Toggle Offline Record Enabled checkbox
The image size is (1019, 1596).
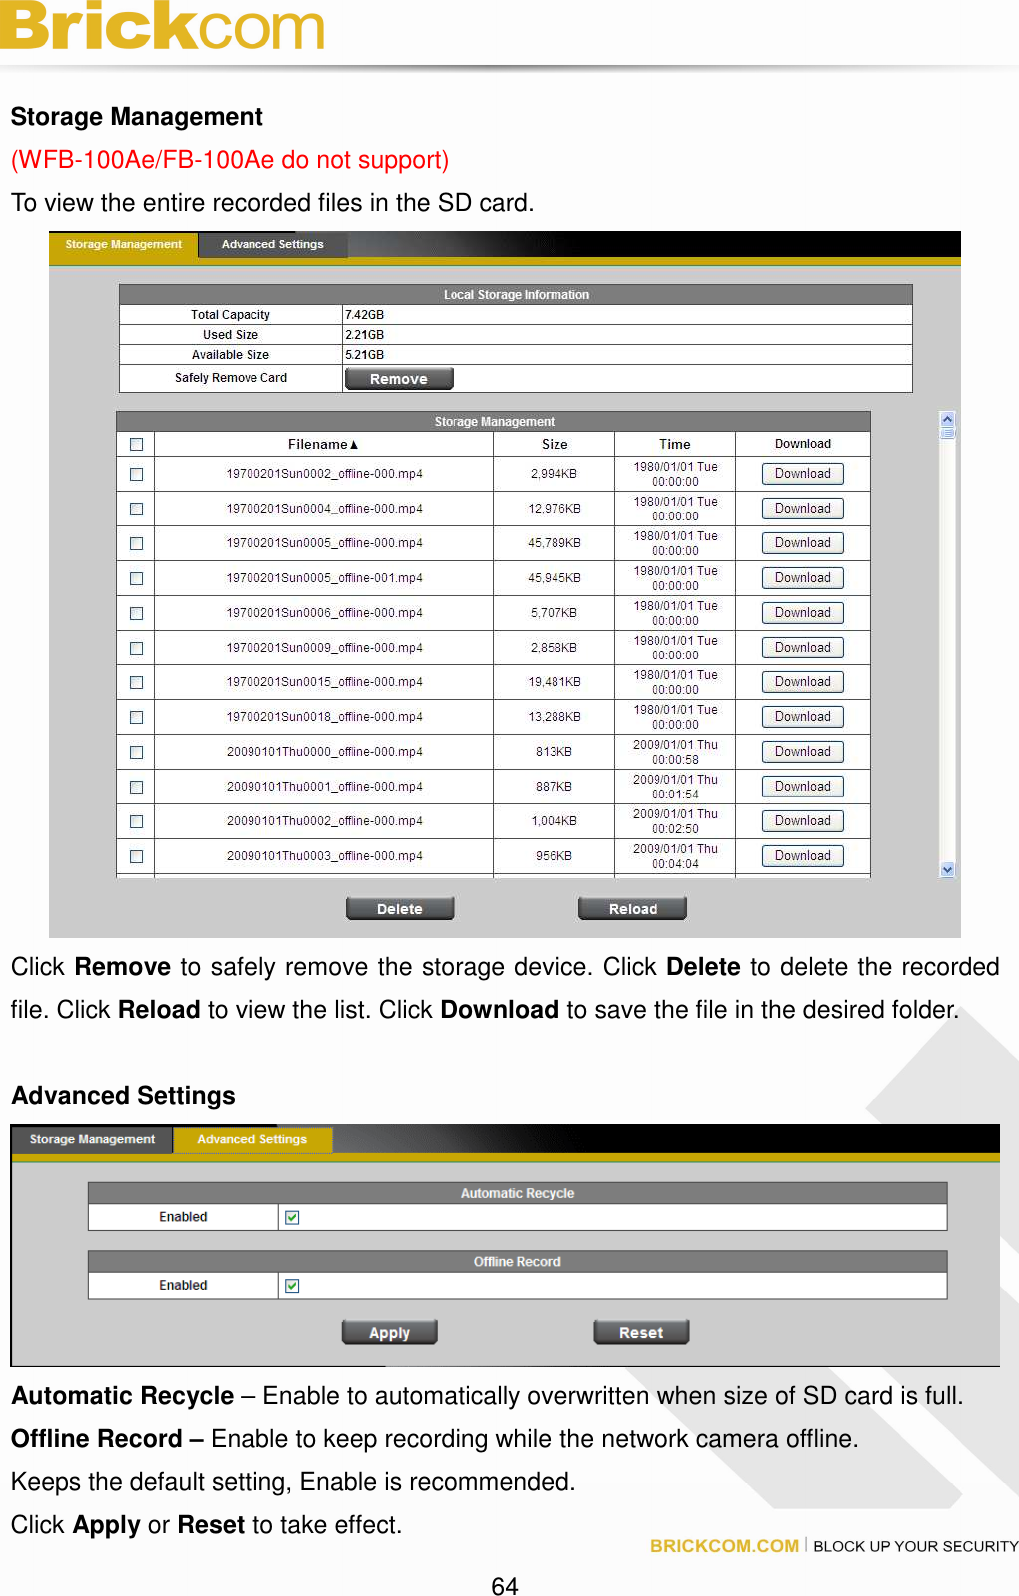pos(292,1286)
